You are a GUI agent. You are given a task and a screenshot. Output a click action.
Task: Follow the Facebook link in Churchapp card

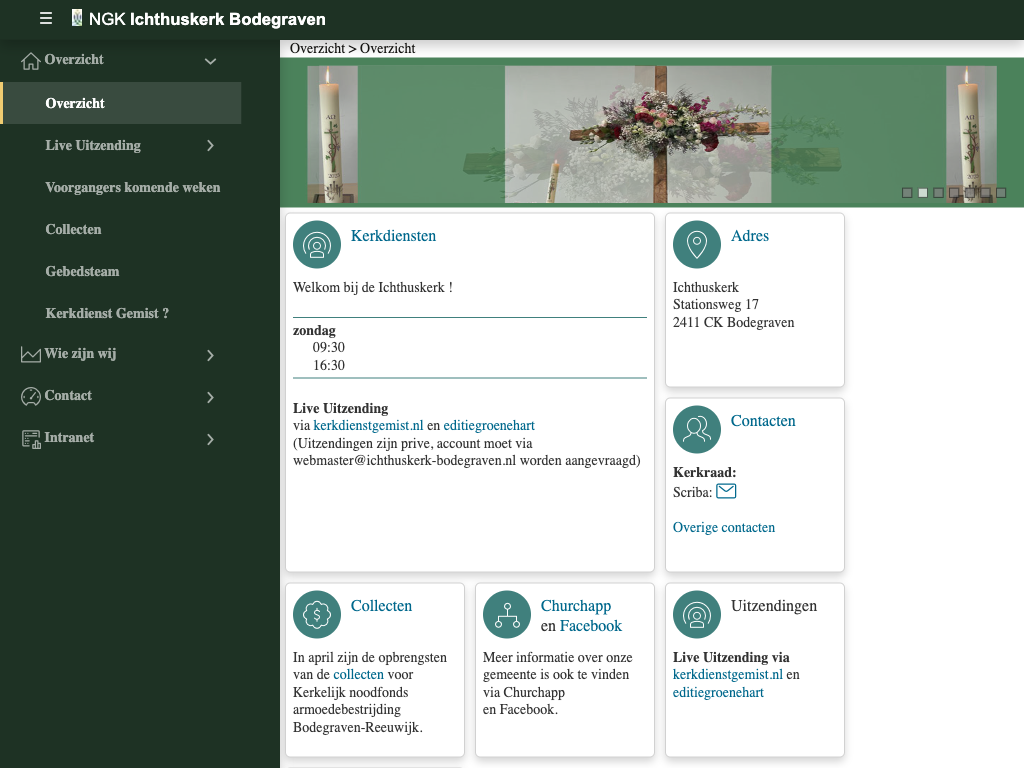click(x=590, y=626)
